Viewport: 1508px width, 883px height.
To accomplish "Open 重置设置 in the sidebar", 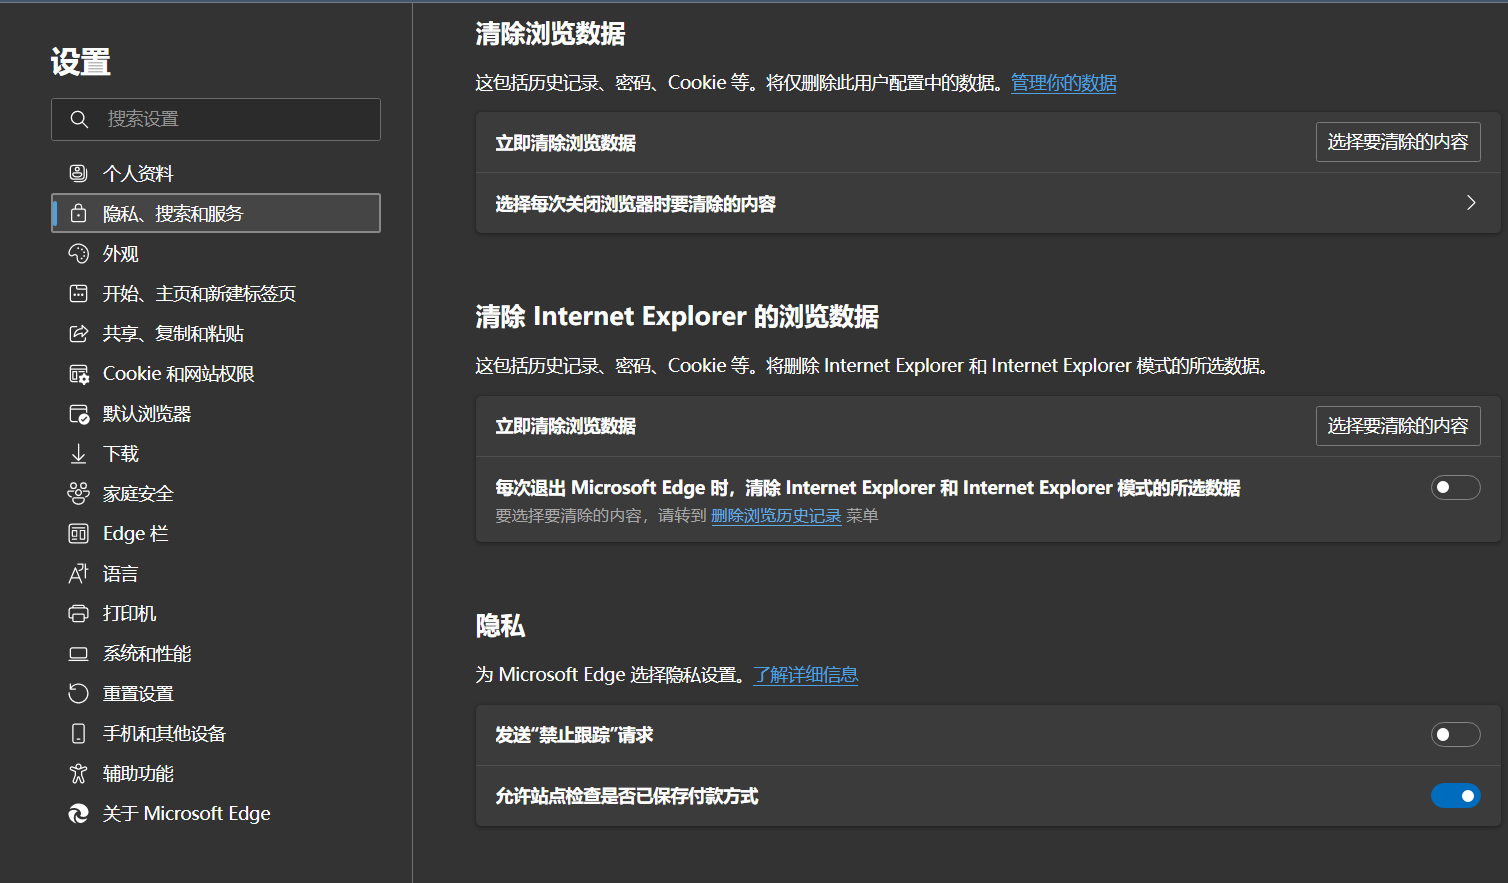I will (x=216, y=693).
